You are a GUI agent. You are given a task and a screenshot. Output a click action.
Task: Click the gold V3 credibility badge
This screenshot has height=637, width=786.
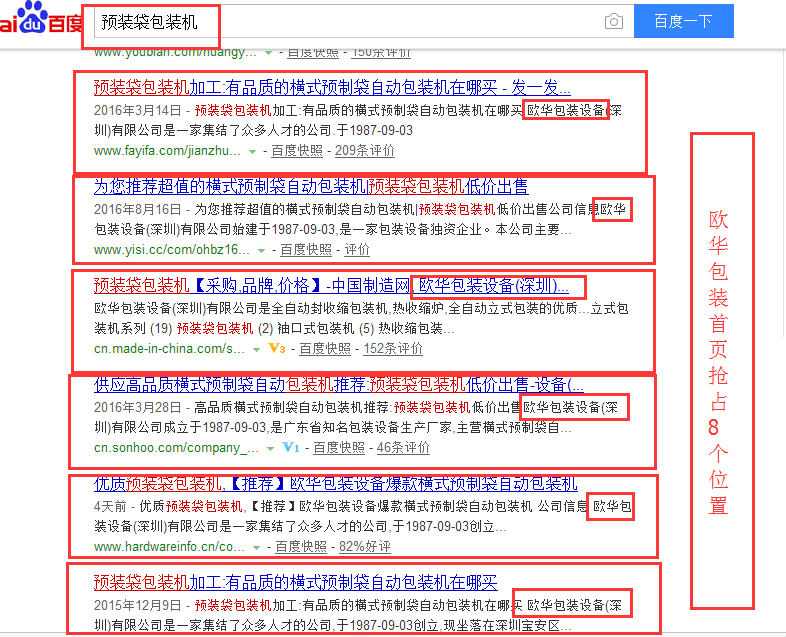[x=278, y=349]
